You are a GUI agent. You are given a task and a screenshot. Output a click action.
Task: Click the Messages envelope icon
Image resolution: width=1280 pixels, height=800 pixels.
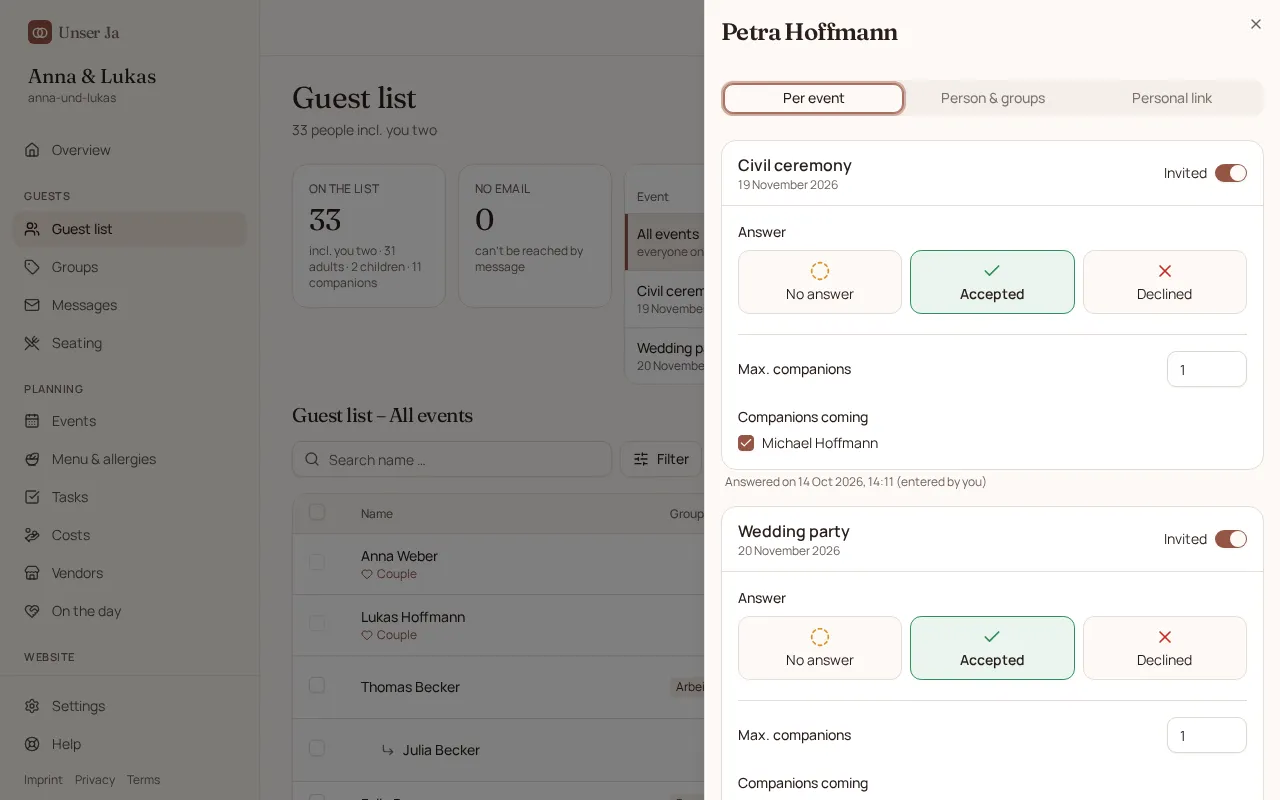pos(32,305)
